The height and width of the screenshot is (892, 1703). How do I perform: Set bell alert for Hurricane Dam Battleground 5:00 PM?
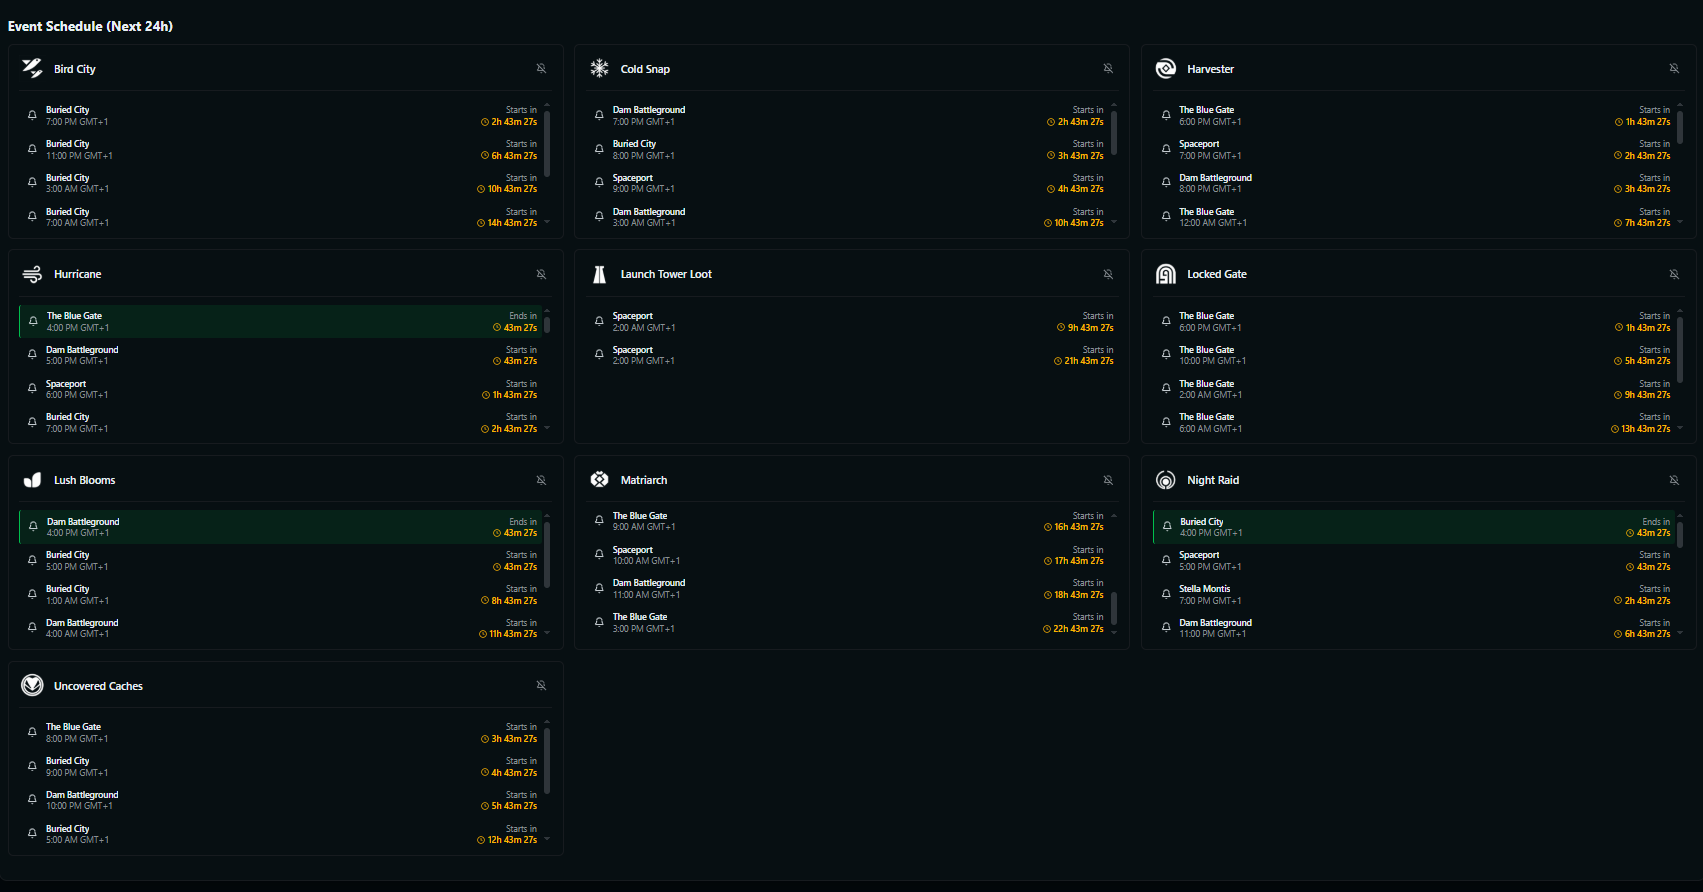pos(32,355)
